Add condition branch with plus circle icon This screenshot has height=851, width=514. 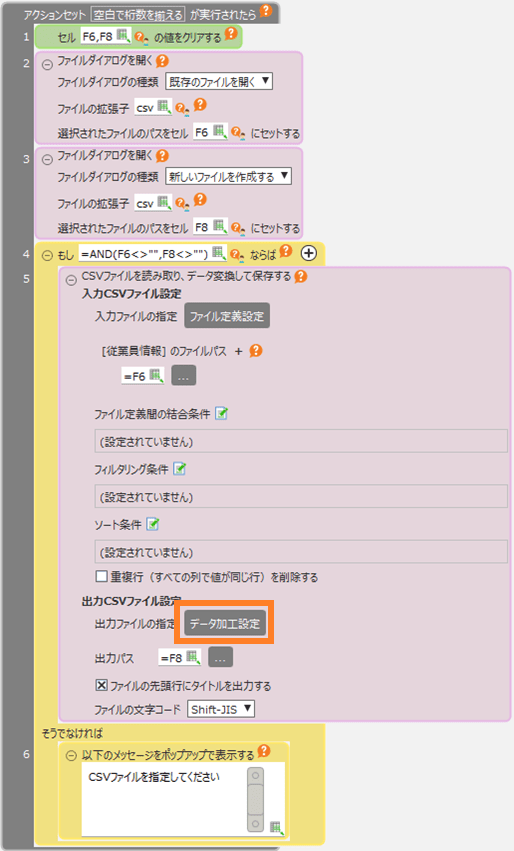pyautogui.click(x=309, y=253)
